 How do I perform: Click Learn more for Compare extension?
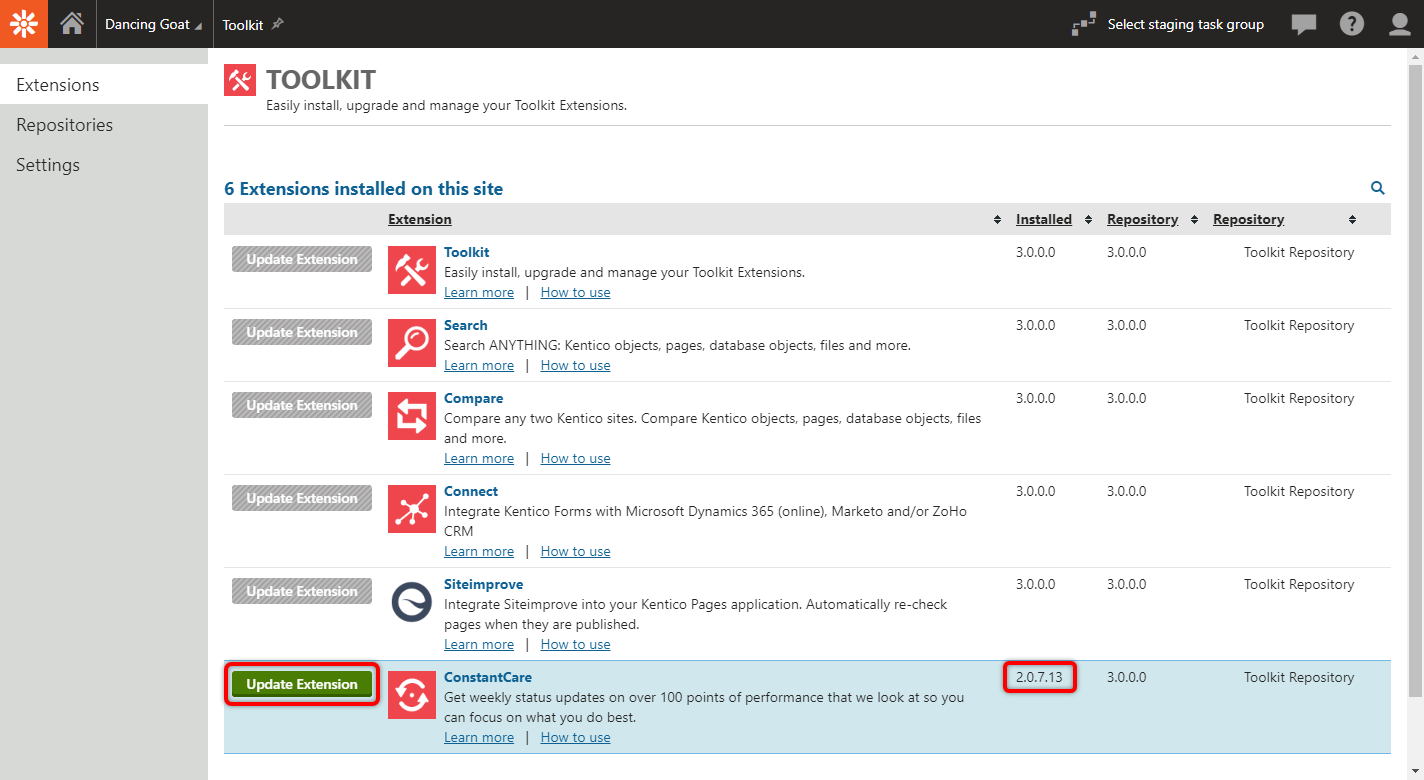[x=479, y=459]
